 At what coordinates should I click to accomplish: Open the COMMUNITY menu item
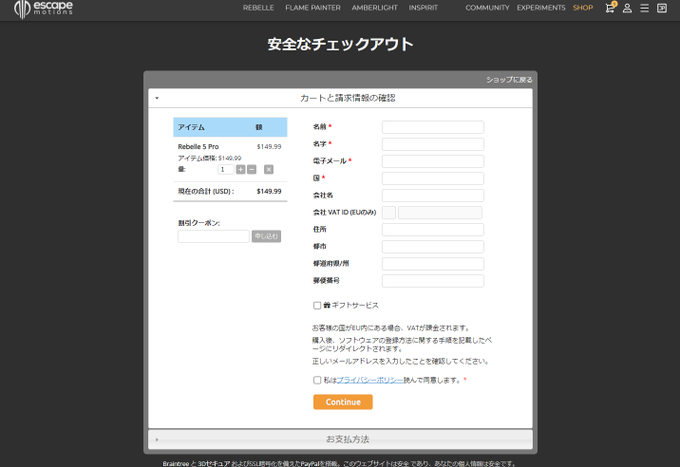[487, 8]
